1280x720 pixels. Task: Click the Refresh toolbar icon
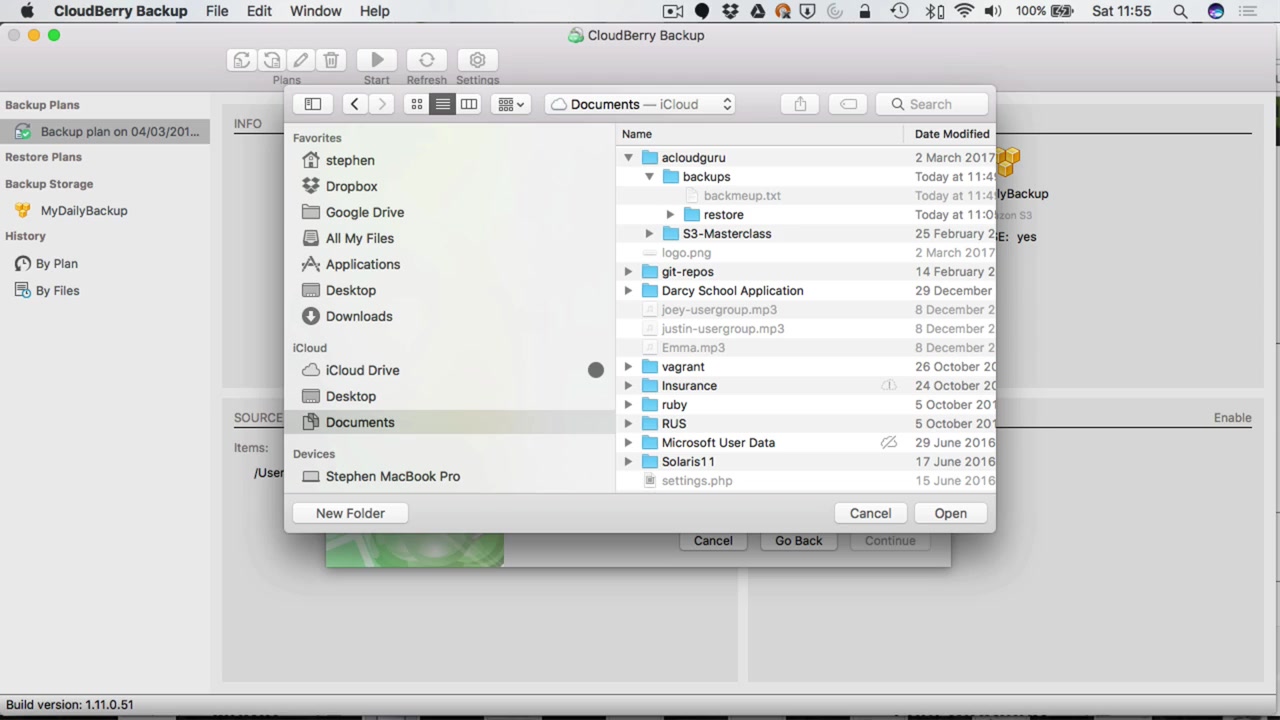(427, 61)
